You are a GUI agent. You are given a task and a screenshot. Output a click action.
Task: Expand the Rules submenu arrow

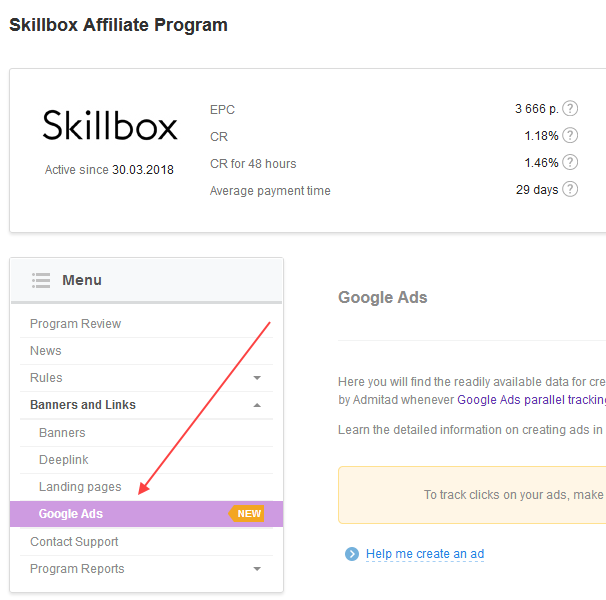(257, 378)
